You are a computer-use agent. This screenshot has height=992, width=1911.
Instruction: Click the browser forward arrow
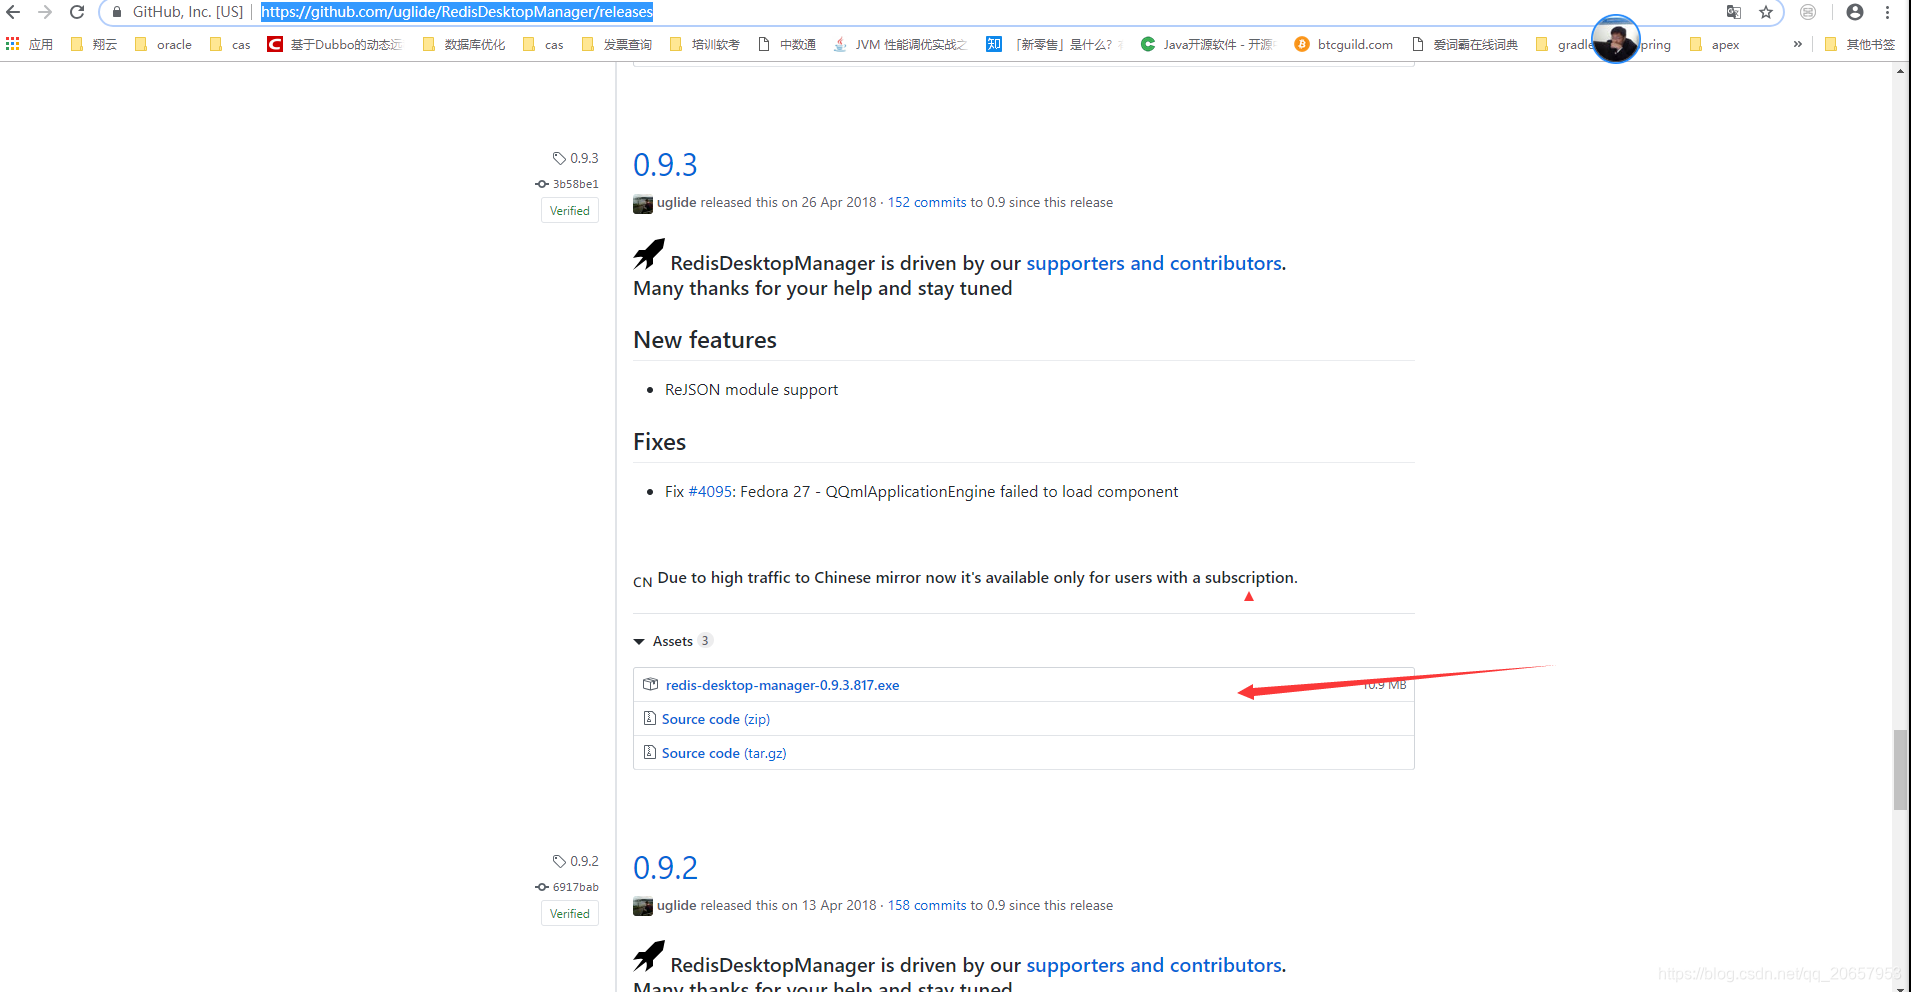pos(45,12)
